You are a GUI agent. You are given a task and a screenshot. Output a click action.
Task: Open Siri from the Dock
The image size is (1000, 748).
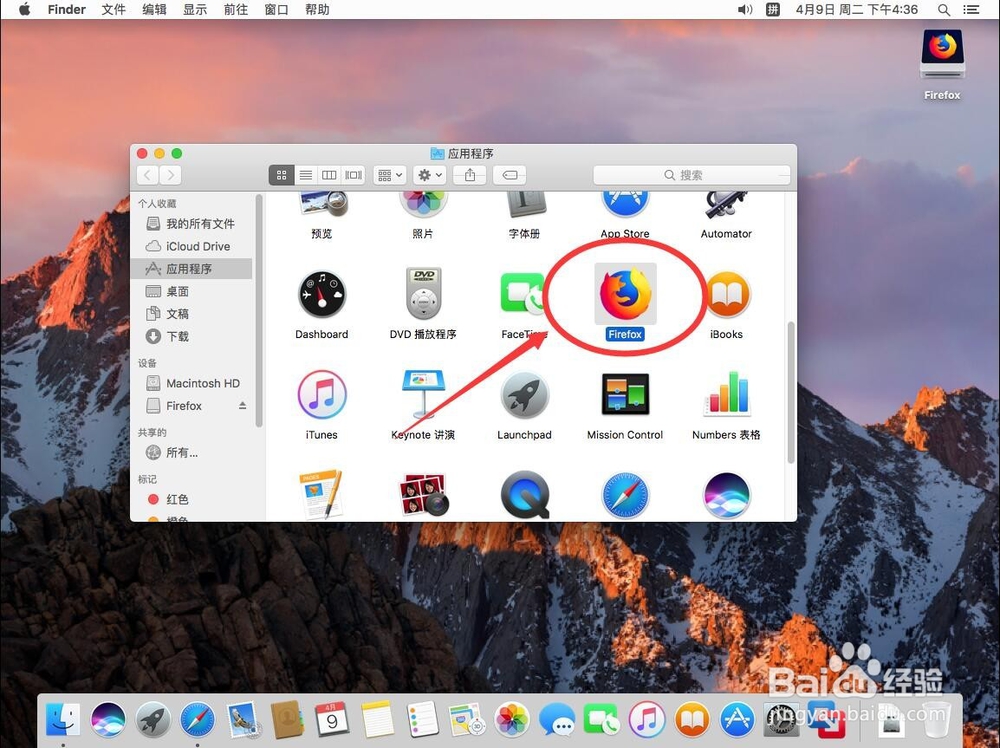[x=108, y=720]
